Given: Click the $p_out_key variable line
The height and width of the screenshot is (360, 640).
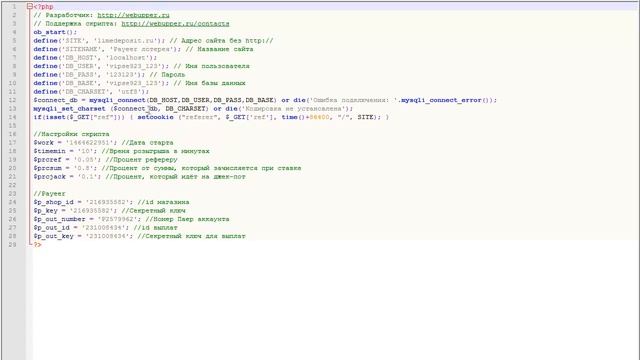Looking at the screenshot, I should [x=140, y=236].
